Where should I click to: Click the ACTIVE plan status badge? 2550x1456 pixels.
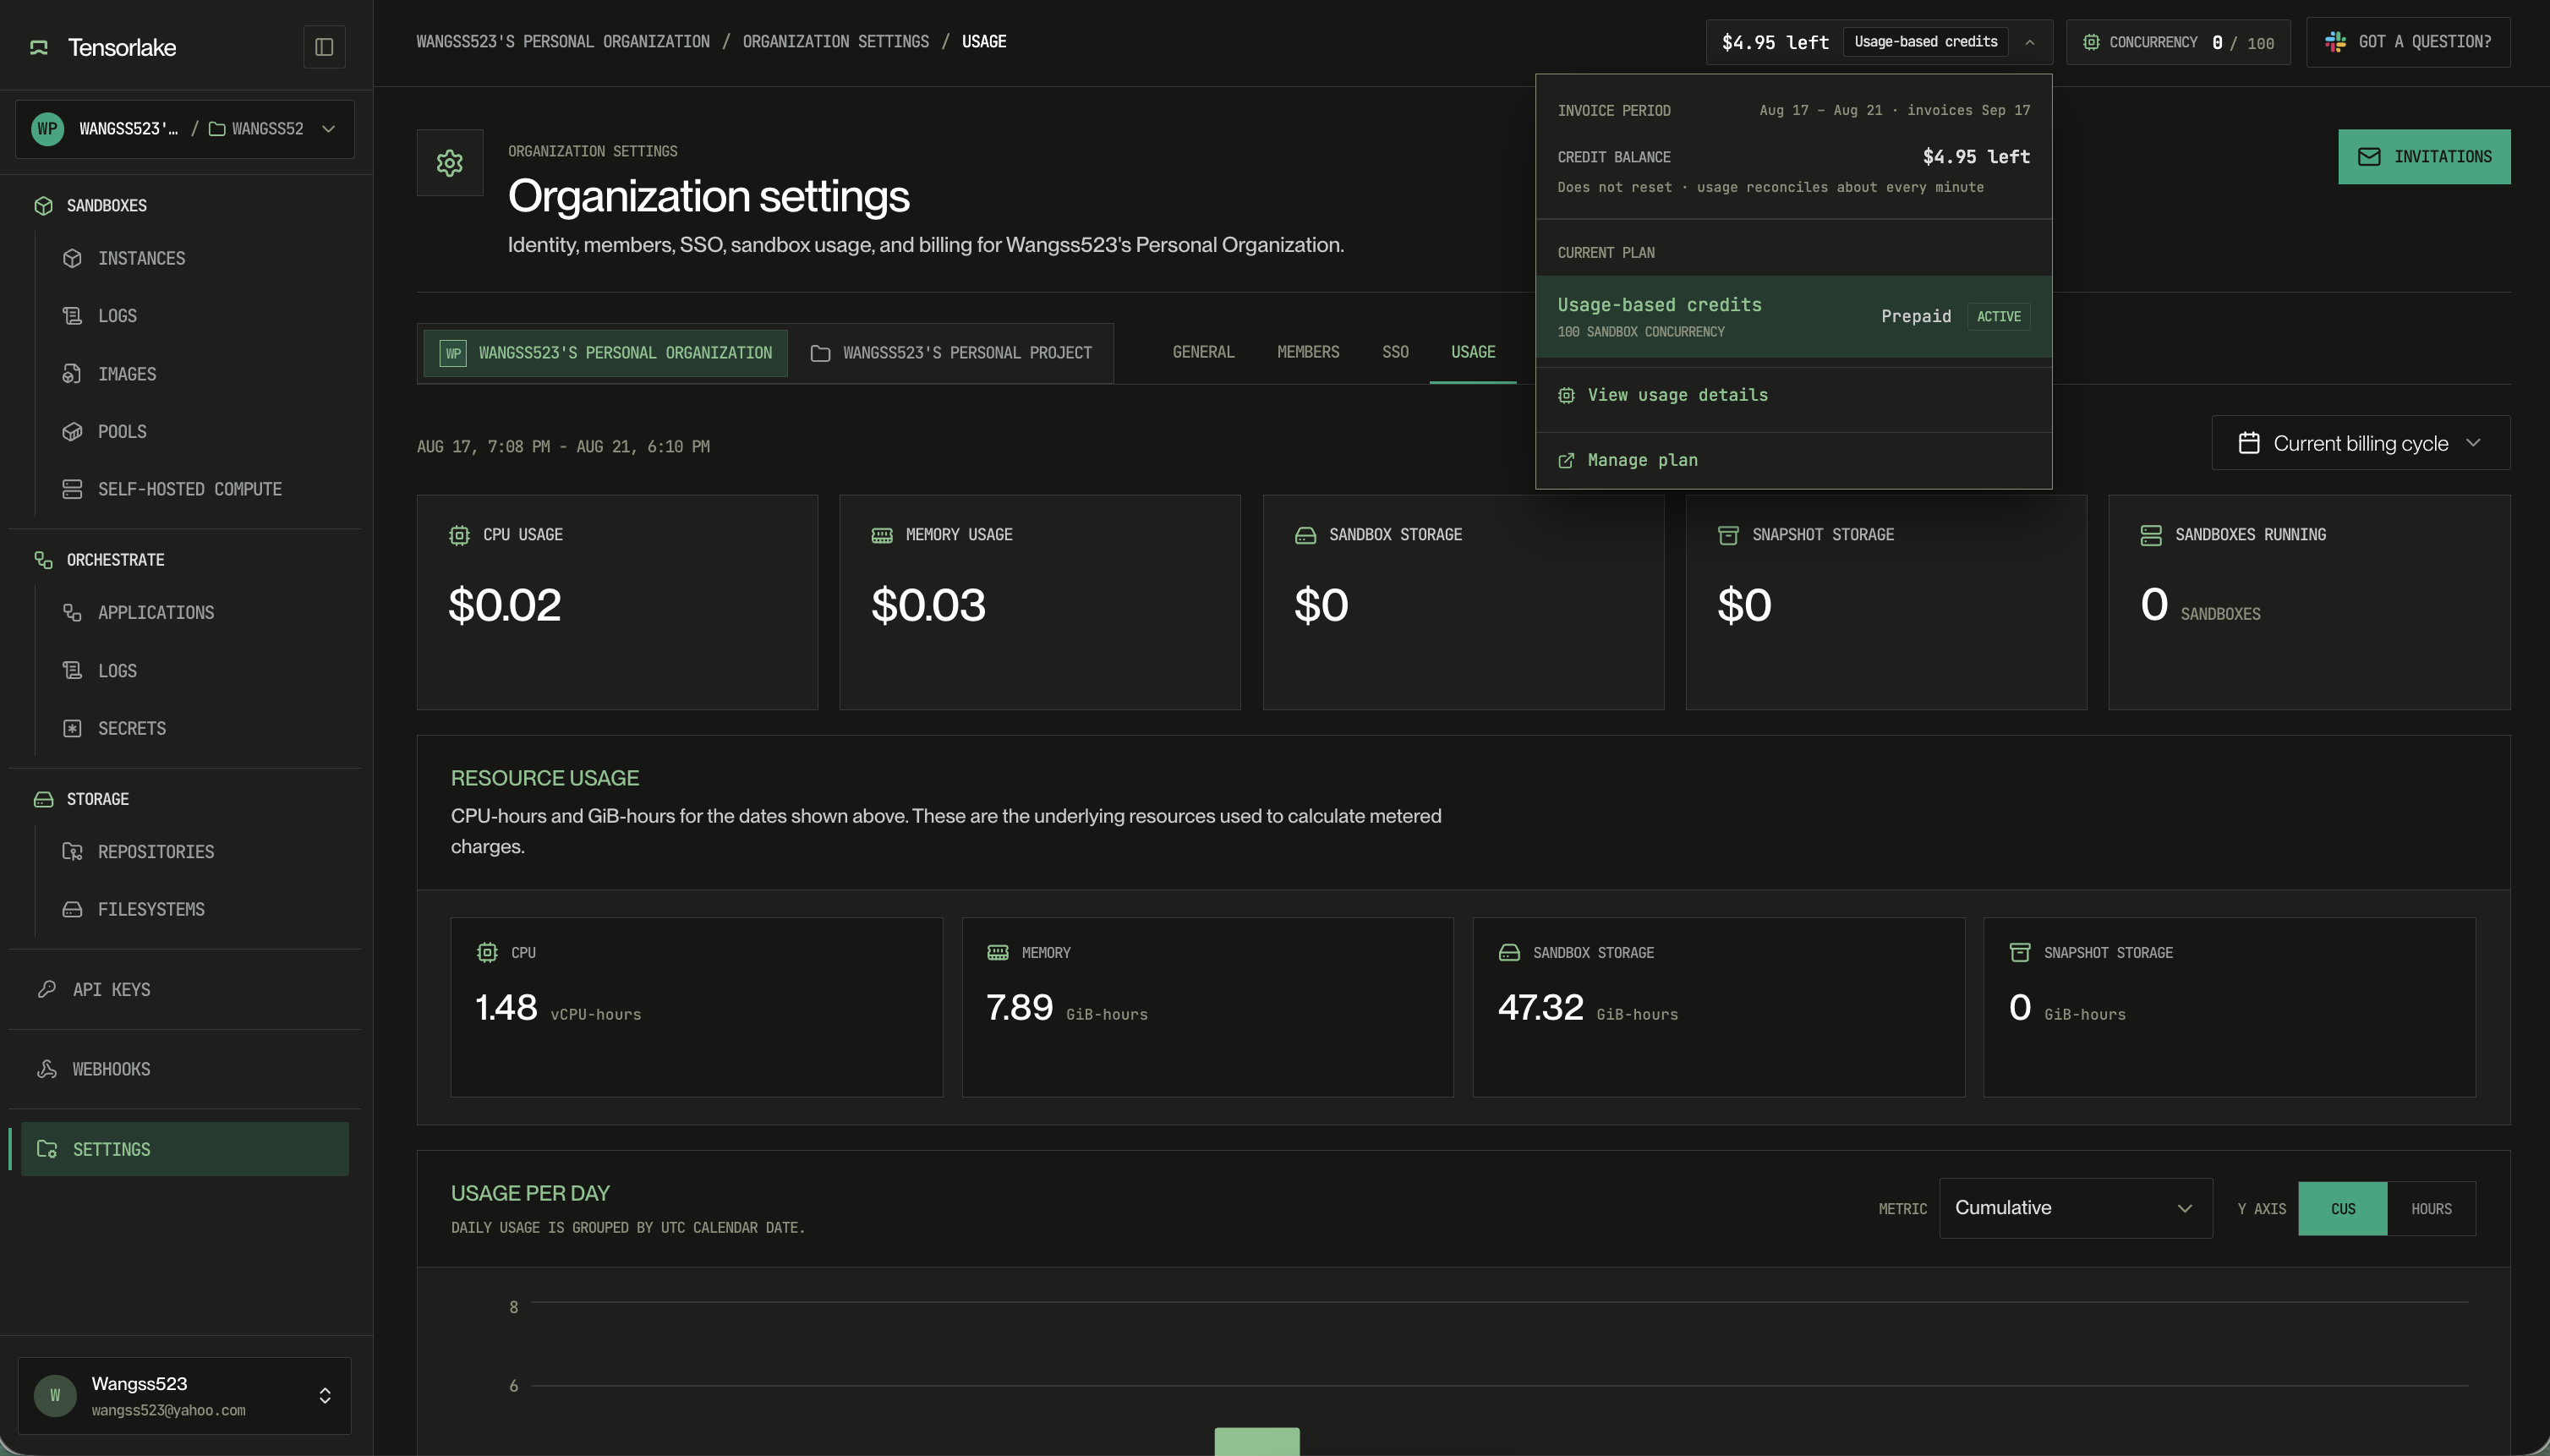[x=1998, y=316]
